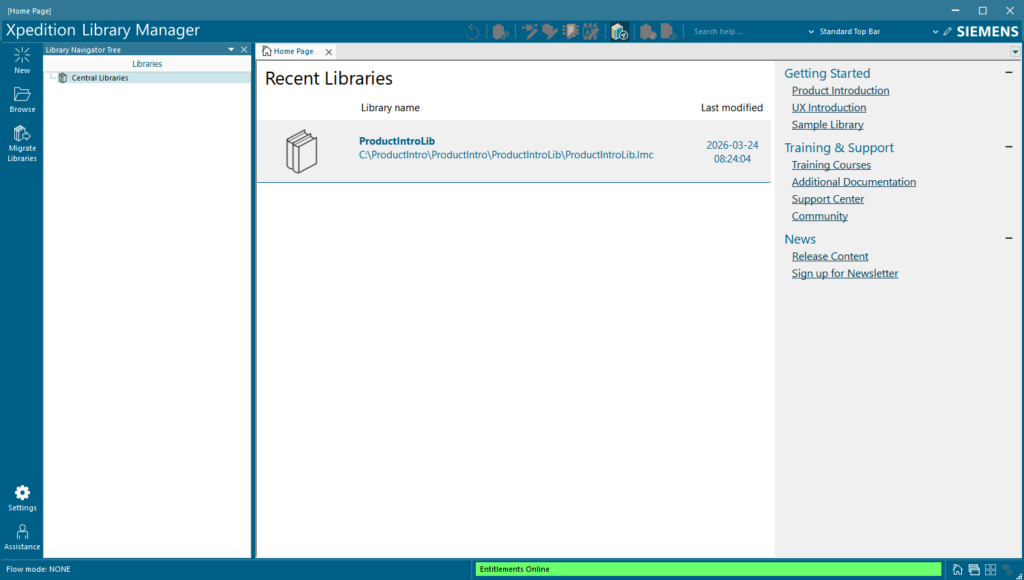The height and width of the screenshot is (580, 1024).
Task: Collapse the News section
Action: click(x=1009, y=239)
